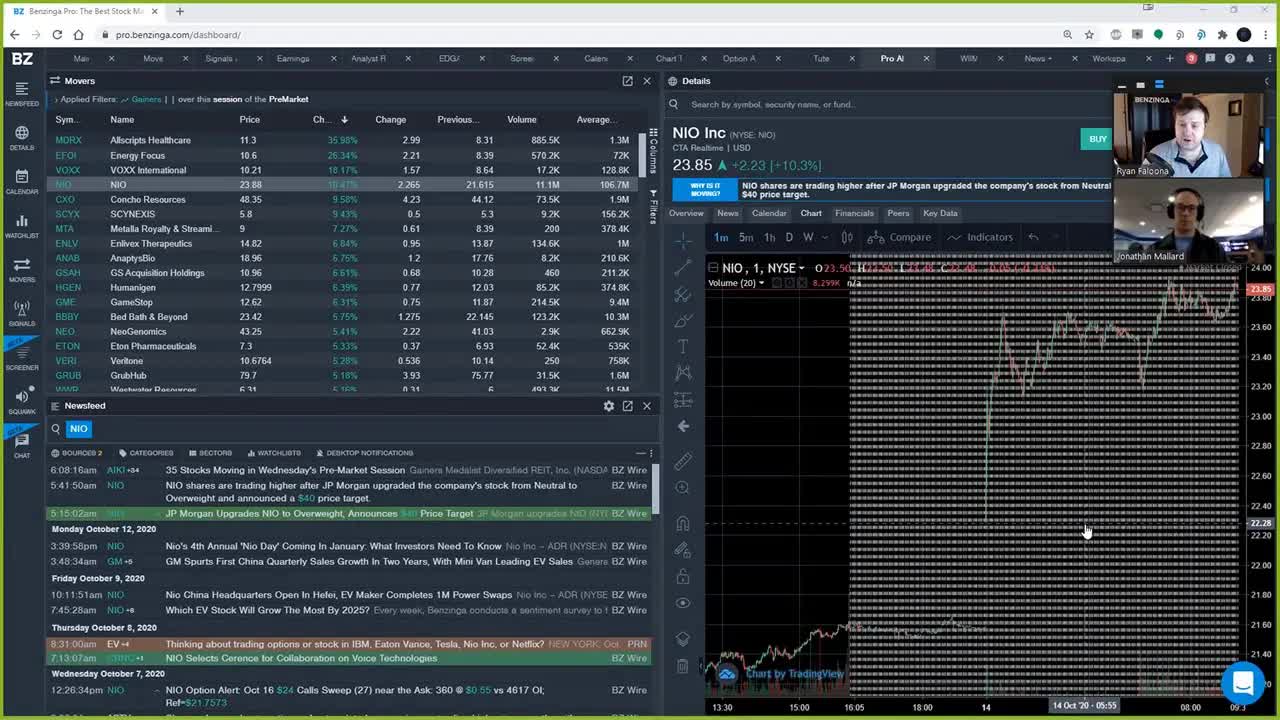This screenshot has height=720, width=1280.
Task: Expand the Filters side panel
Action: pyautogui.click(x=653, y=207)
